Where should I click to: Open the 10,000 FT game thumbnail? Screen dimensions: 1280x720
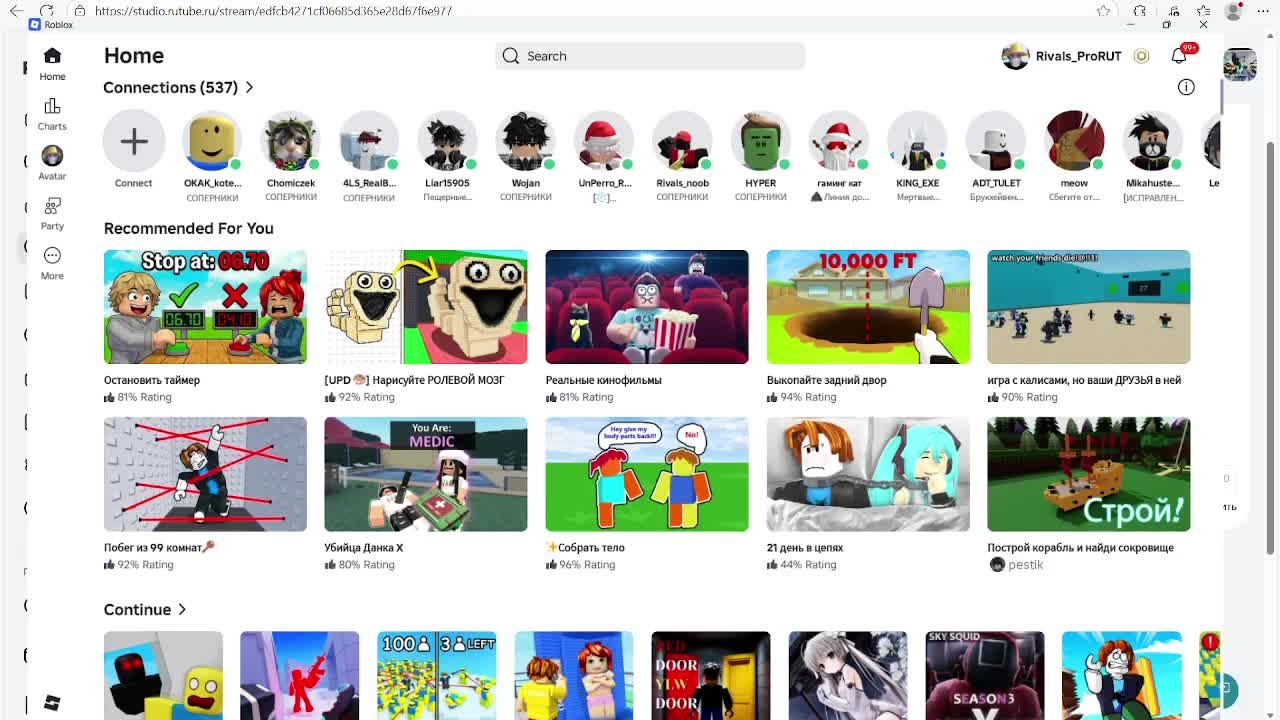[x=868, y=307]
